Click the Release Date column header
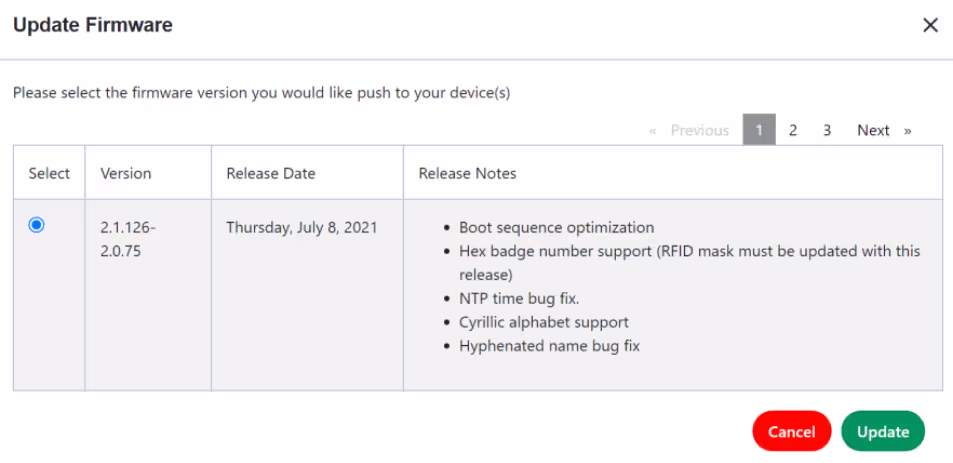 pos(270,173)
